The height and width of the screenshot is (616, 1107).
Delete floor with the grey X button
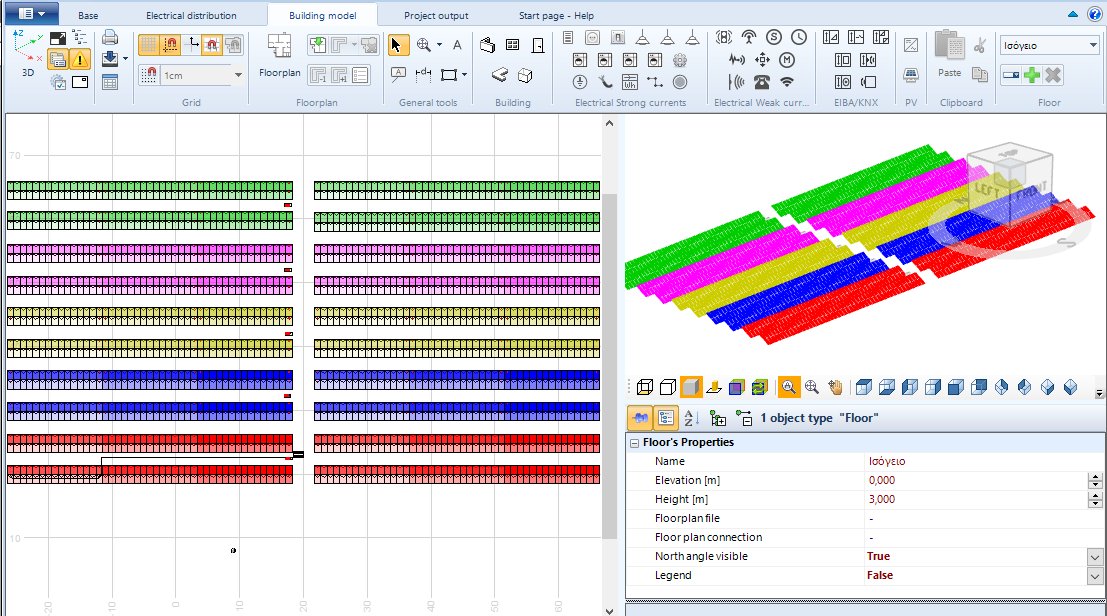(1053, 75)
